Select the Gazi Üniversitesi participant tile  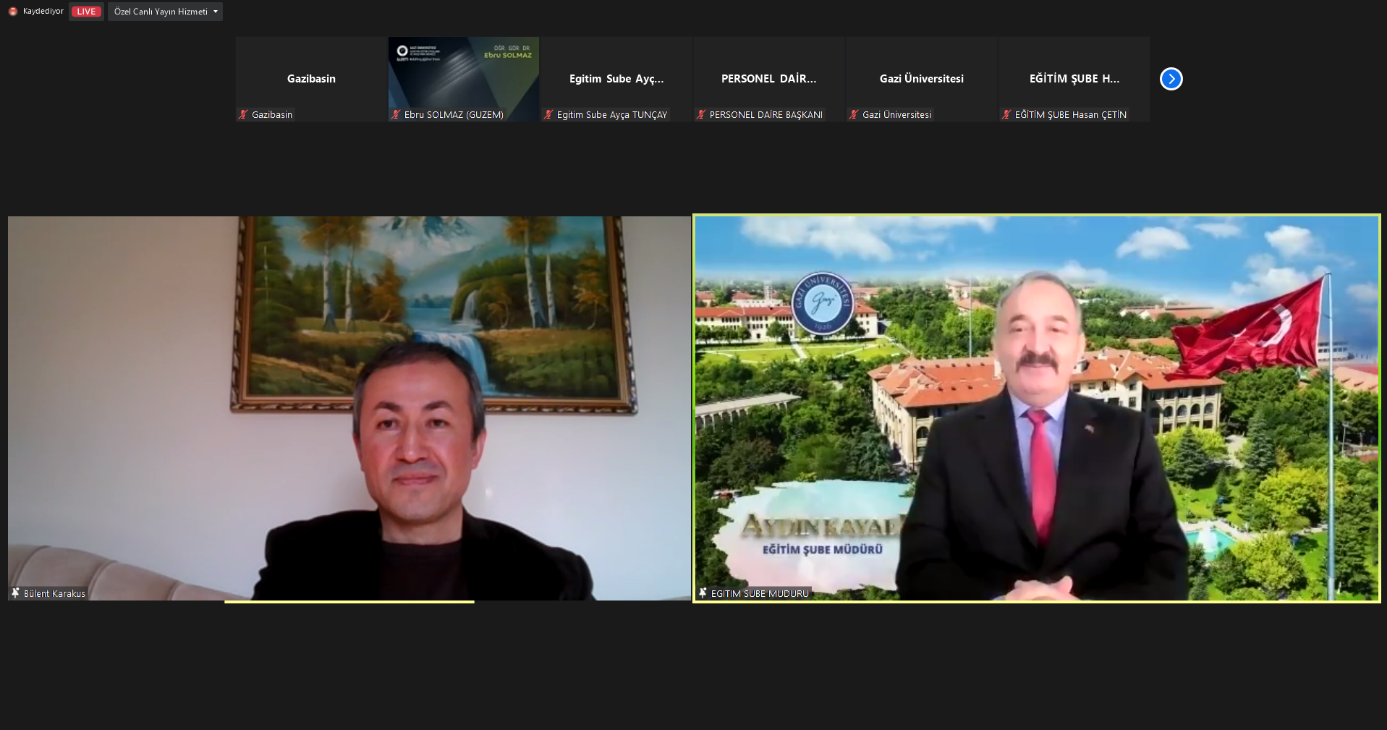click(922, 79)
